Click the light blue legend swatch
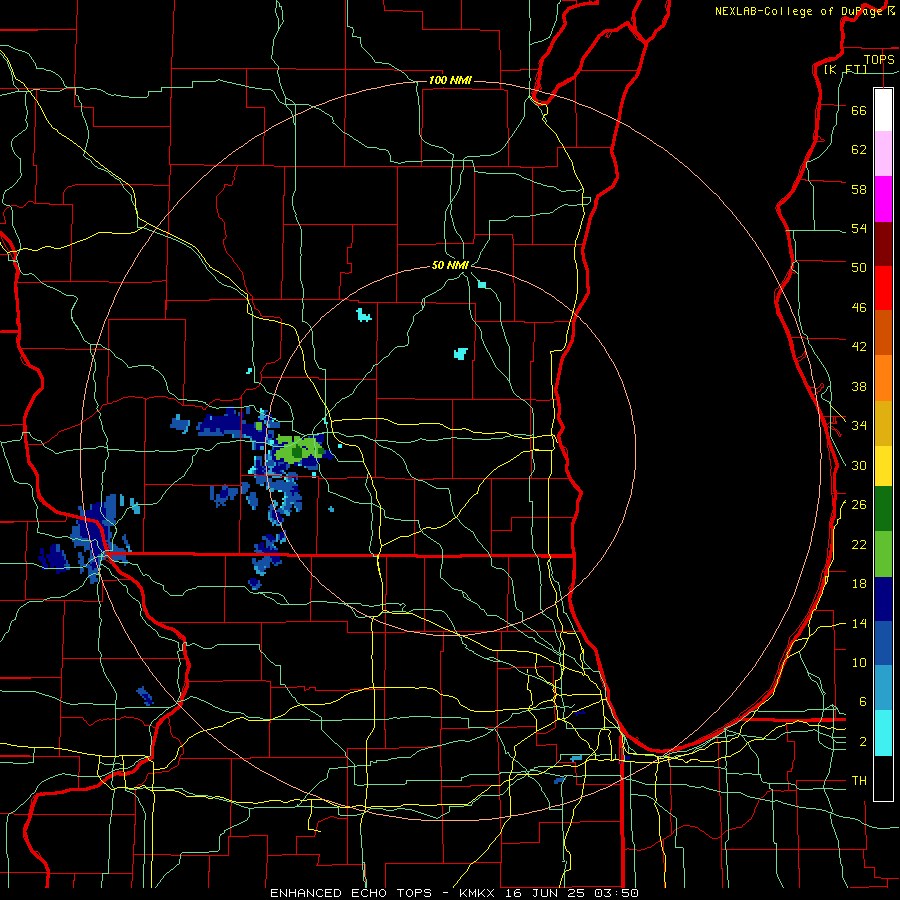Image resolution: width=900 pixels, height=900 pixels. coord(883,688)
